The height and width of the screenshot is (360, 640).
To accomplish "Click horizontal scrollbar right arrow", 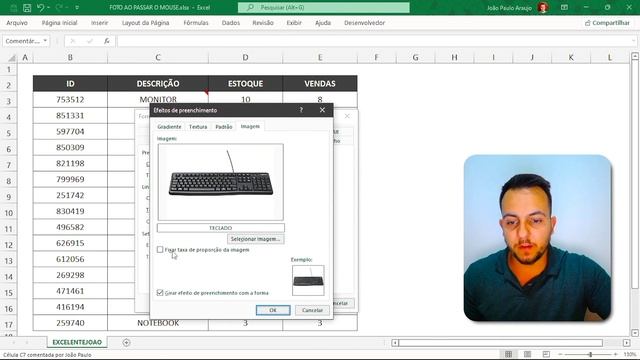I will [627, 343].
